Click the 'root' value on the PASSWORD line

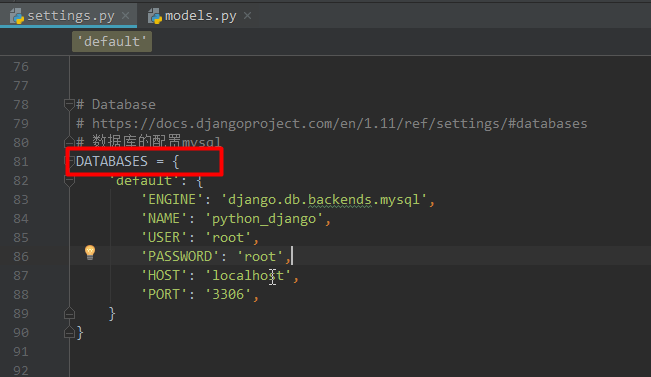260,257
